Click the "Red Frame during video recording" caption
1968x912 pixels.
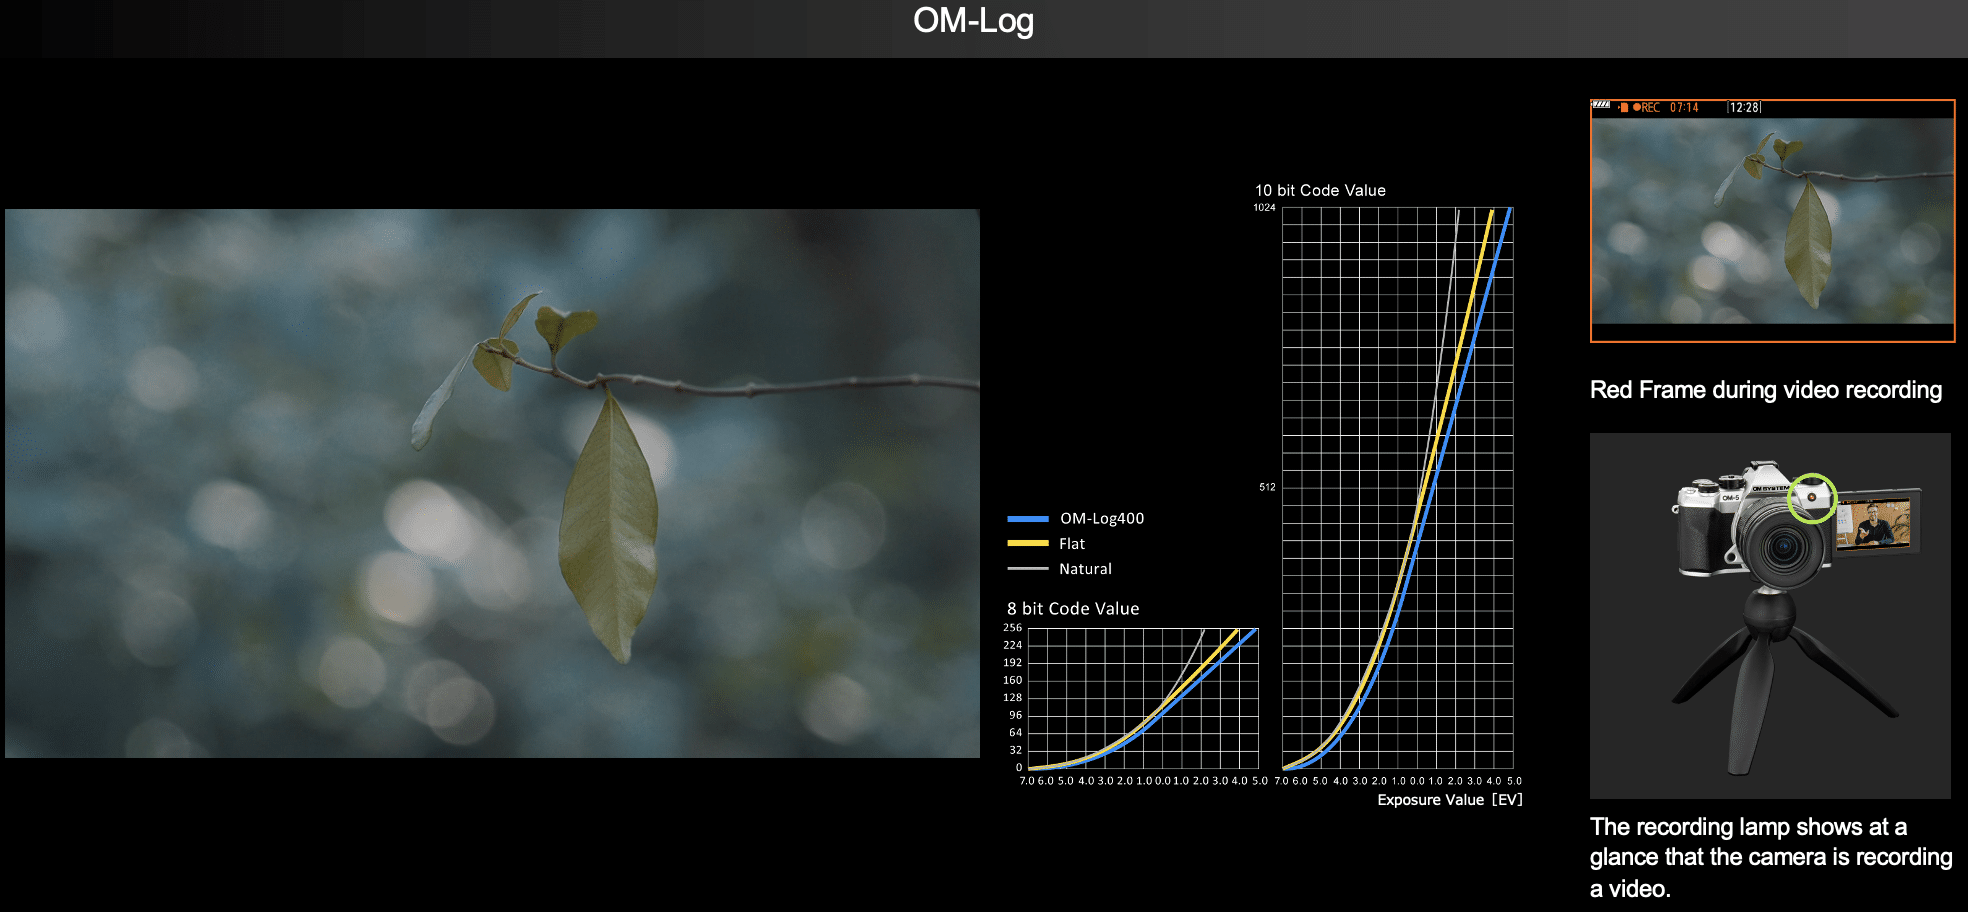click(x=1766, y=390)
